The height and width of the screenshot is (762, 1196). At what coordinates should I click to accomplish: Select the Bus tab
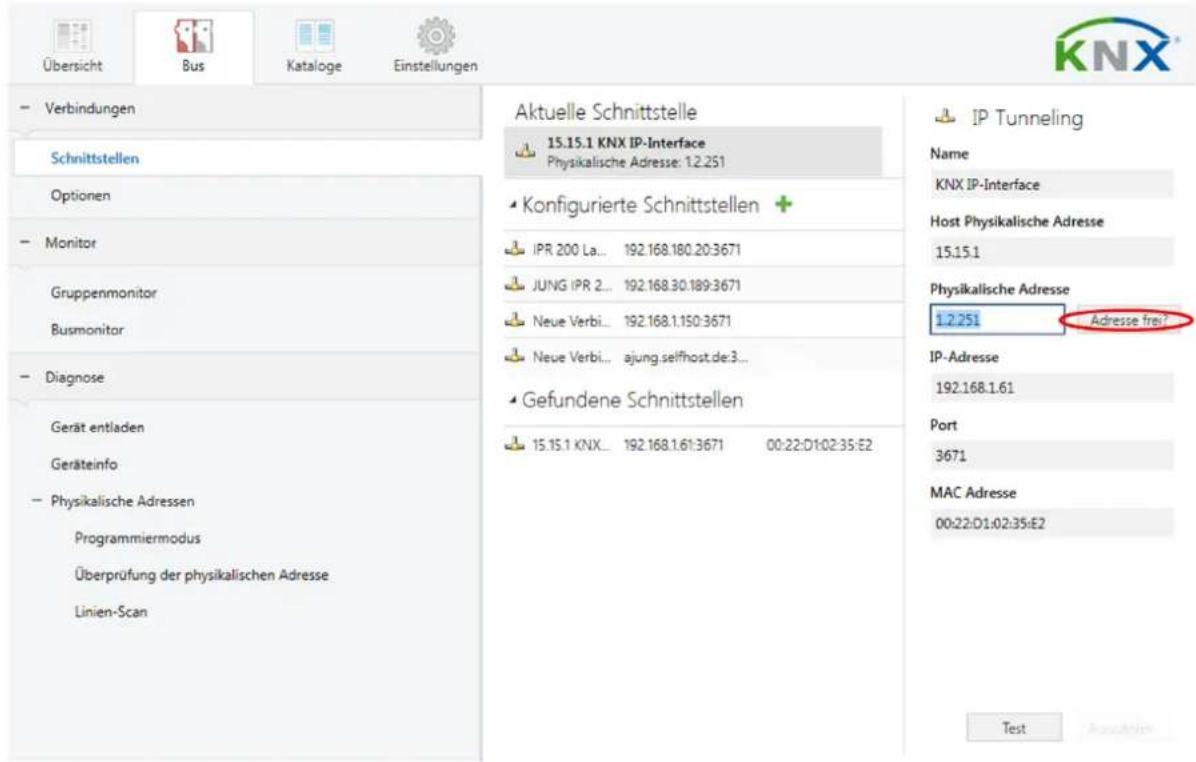coord(193,47)
